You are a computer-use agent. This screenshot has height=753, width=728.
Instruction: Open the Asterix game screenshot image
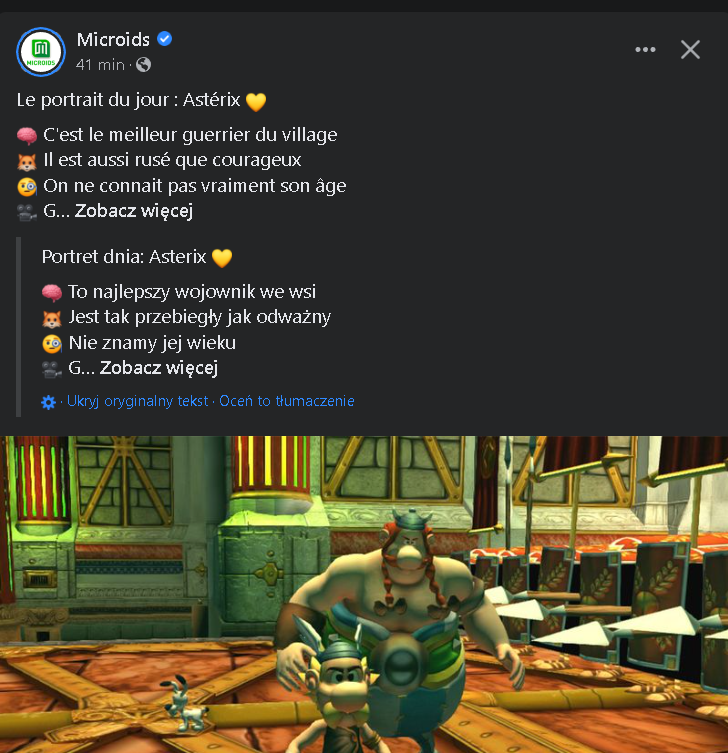pos(364,595)
